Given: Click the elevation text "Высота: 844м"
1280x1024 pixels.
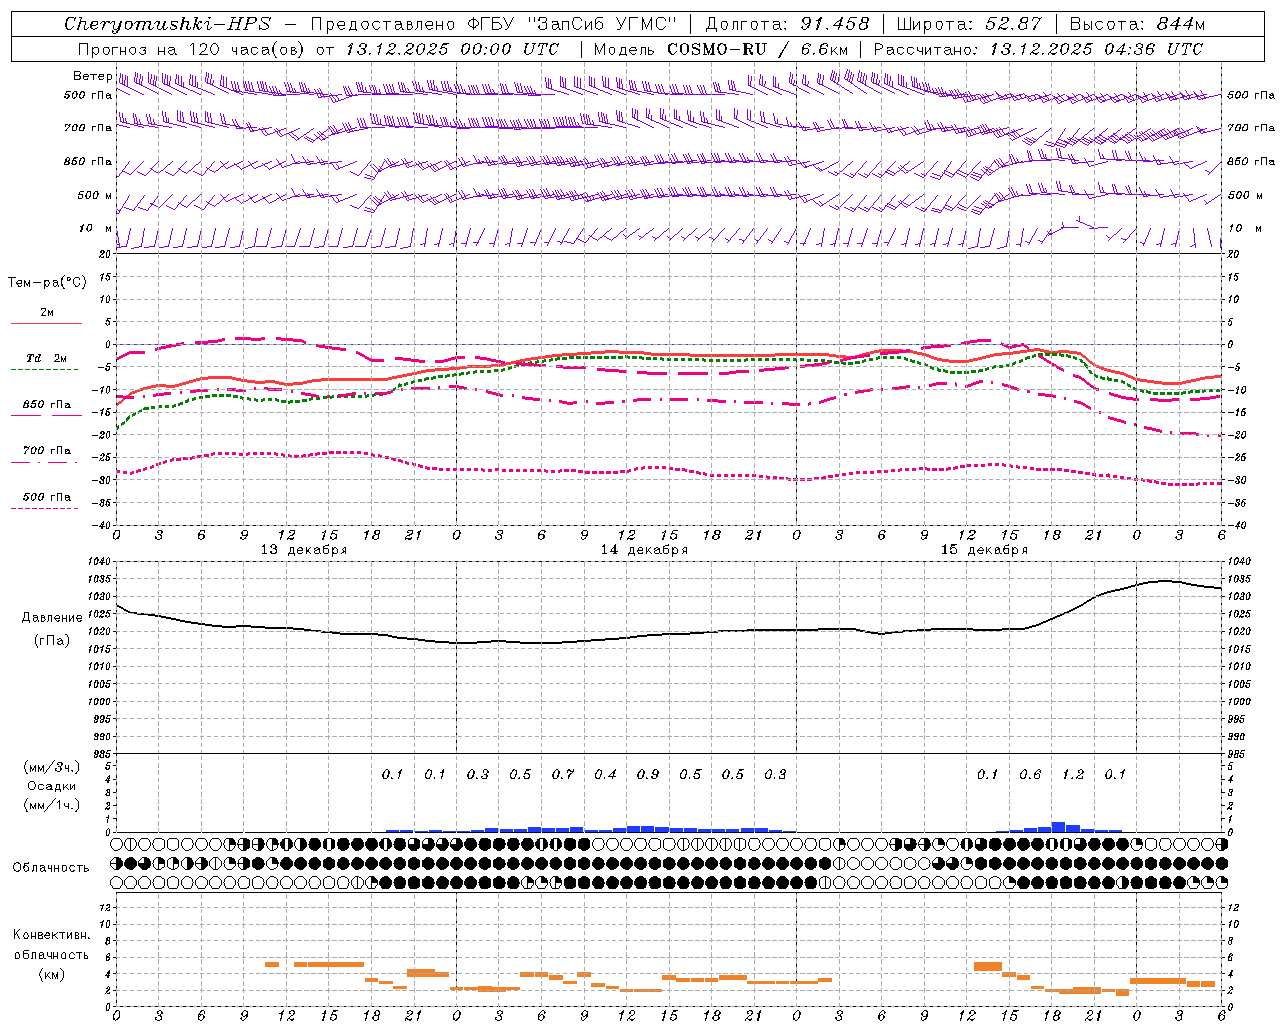Looking at the screenshot, I should (1137, 24).
